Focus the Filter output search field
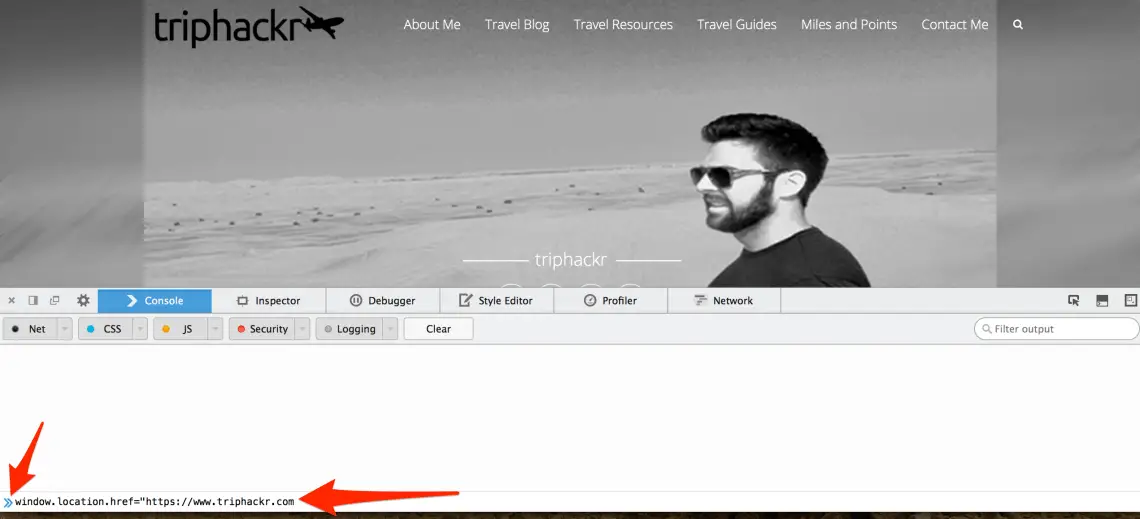 [x=1056, y=329]
